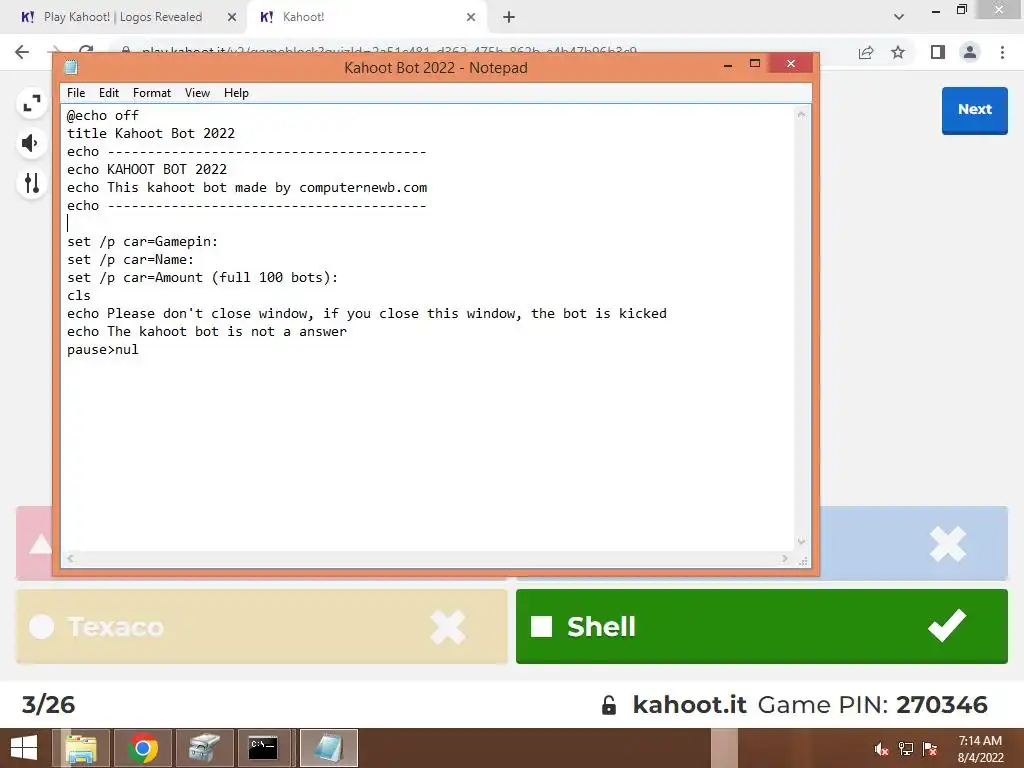Maximize the Notepad window
Viewport: 1024px width, 768px height.
755,64
